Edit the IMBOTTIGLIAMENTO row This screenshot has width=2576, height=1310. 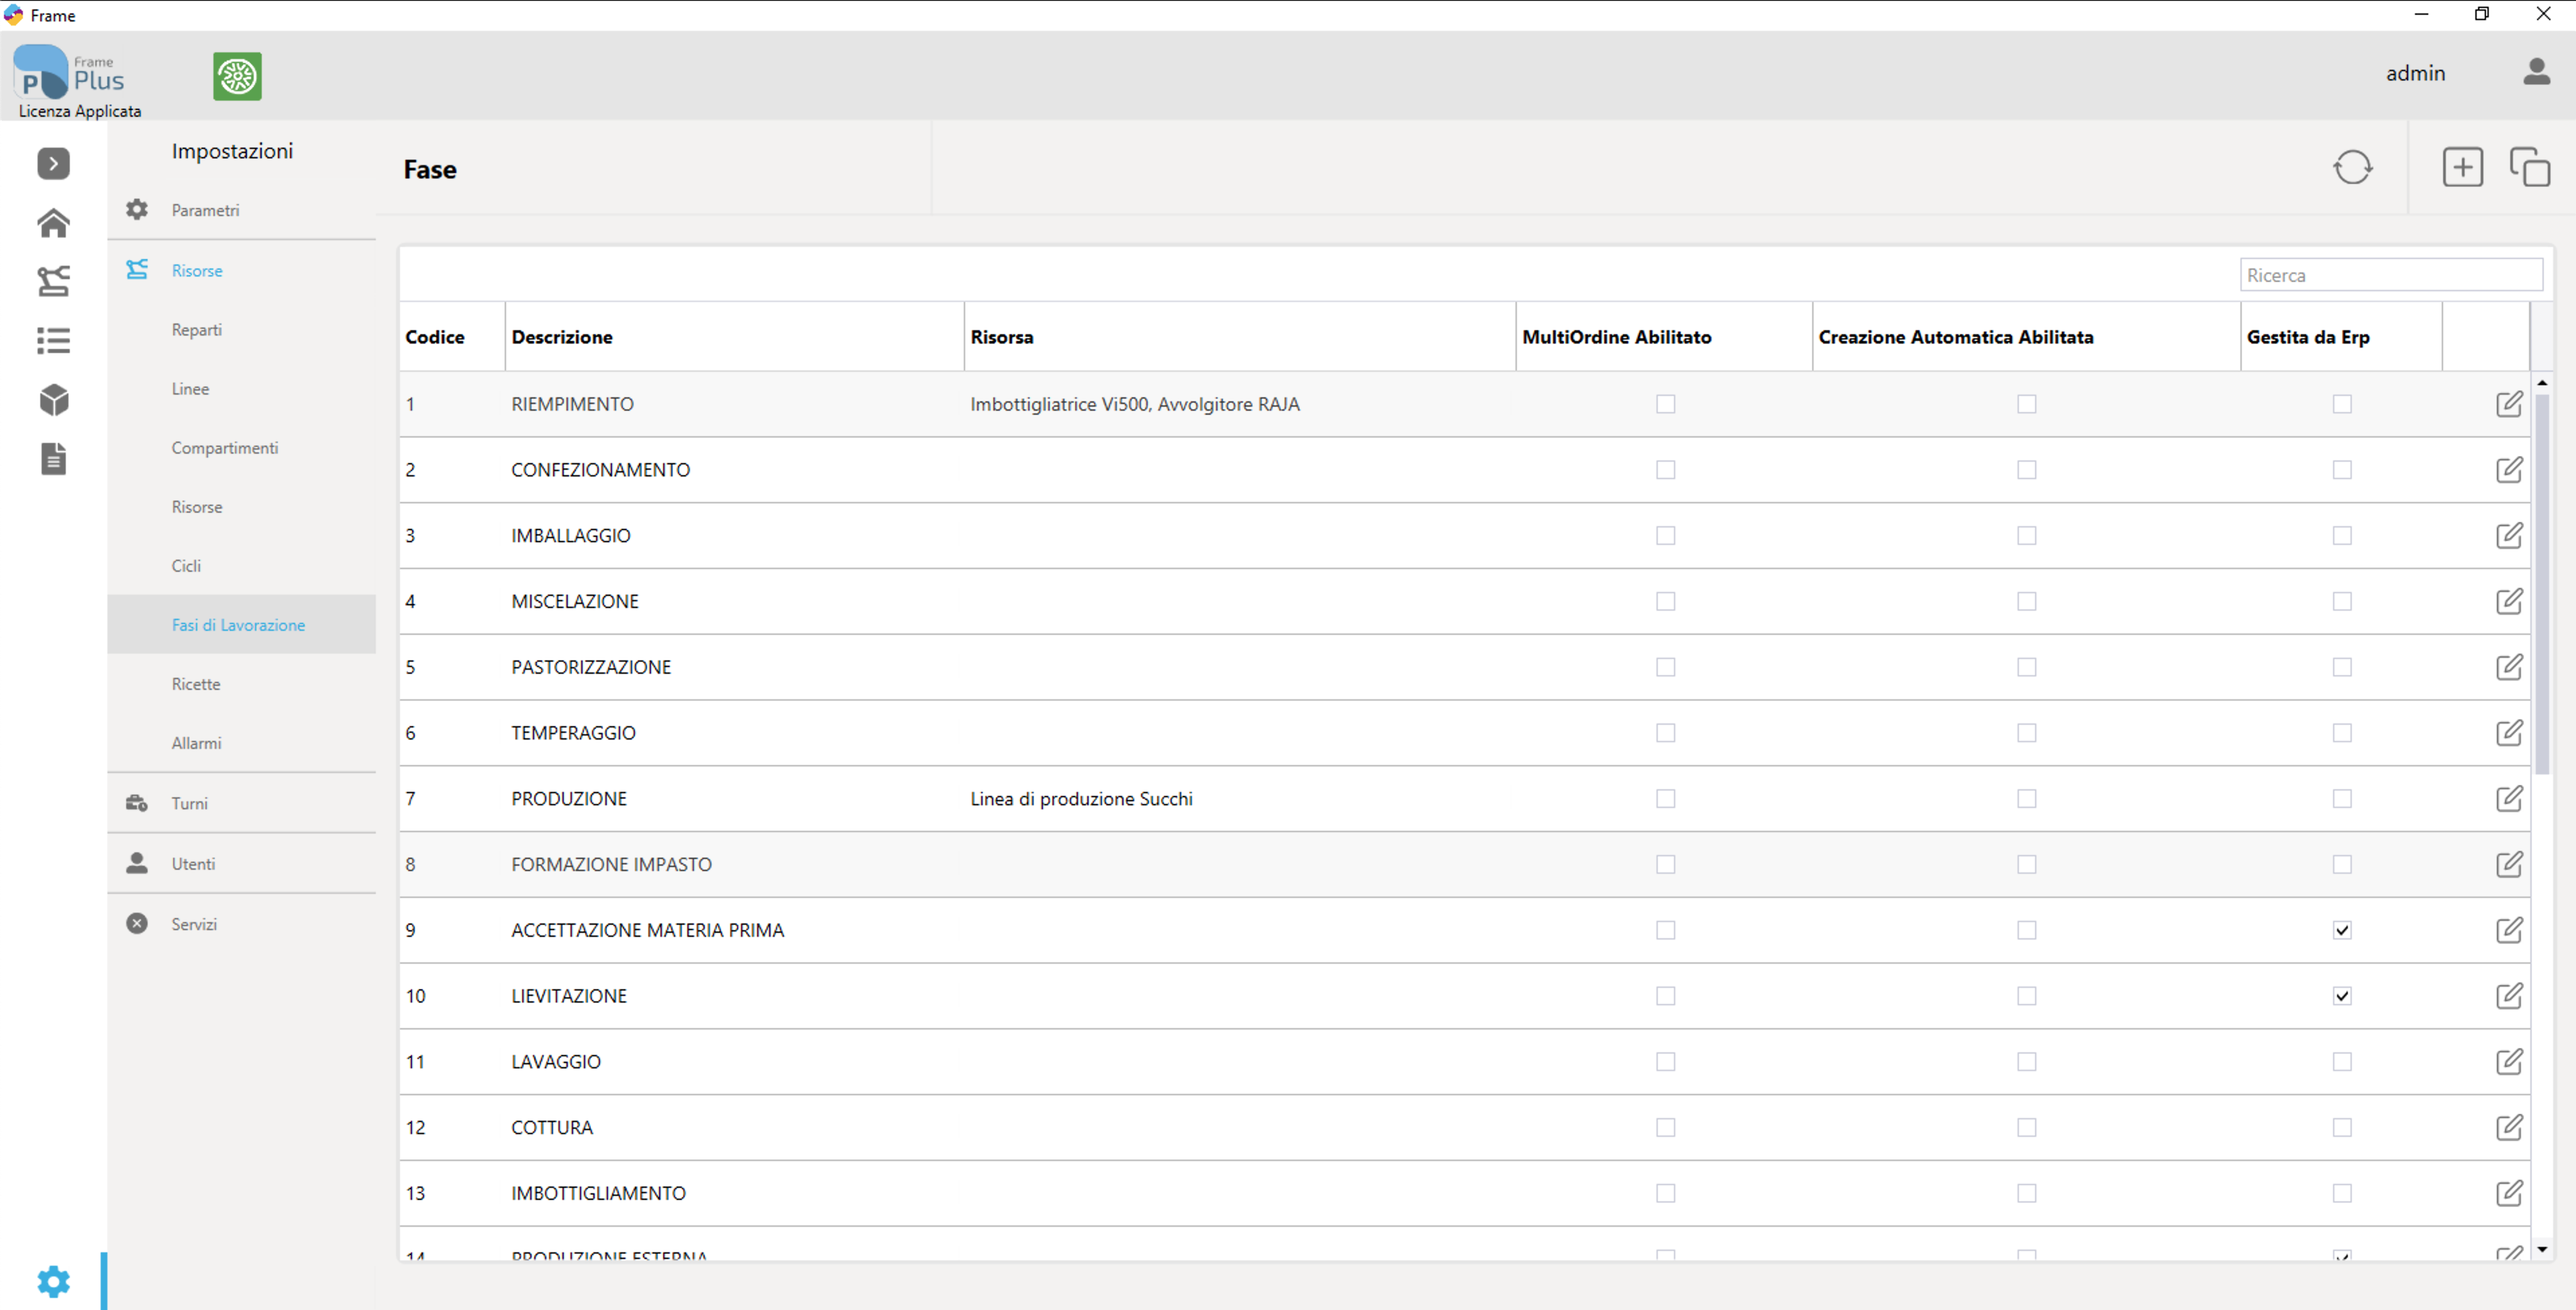(x=2509, y=1193)
